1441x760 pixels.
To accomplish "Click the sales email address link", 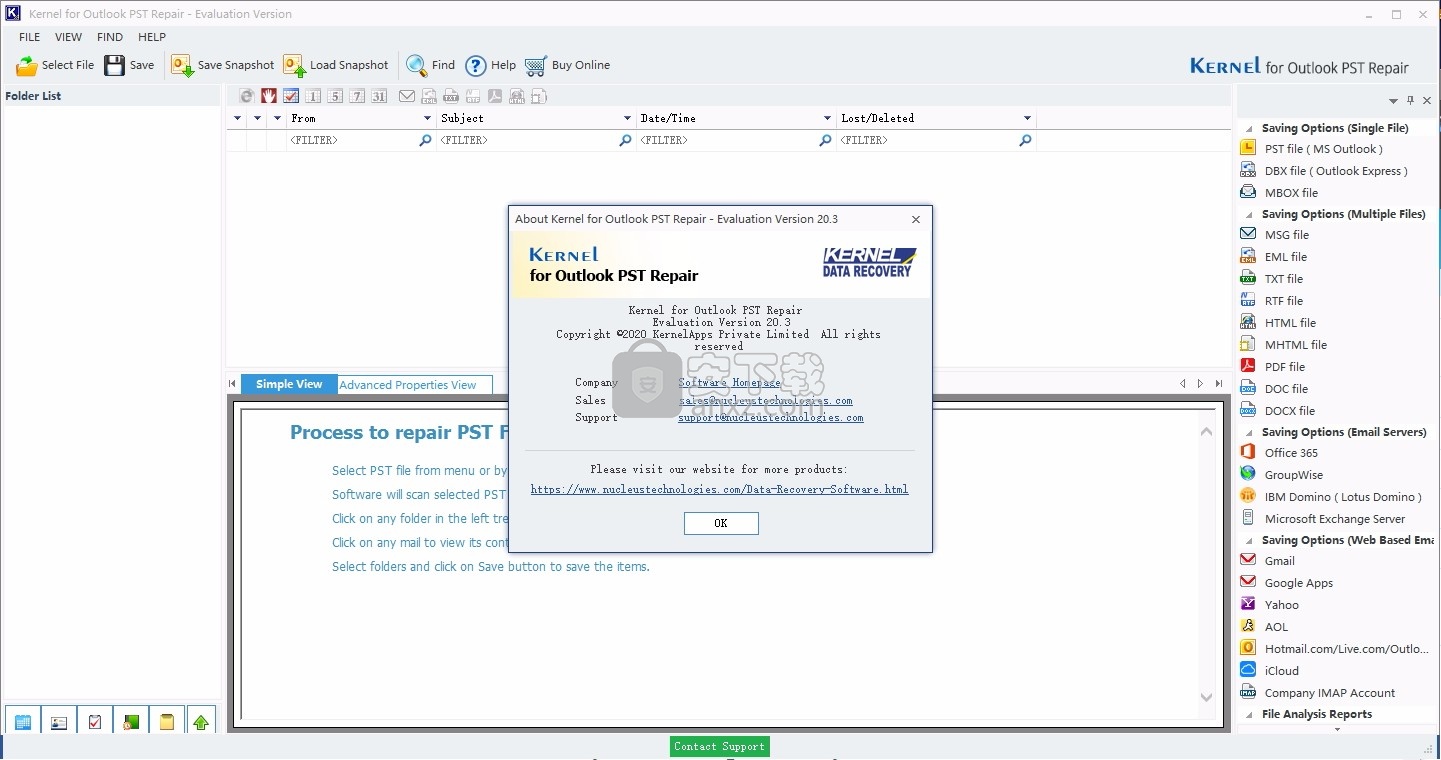I will coord(766,400).
